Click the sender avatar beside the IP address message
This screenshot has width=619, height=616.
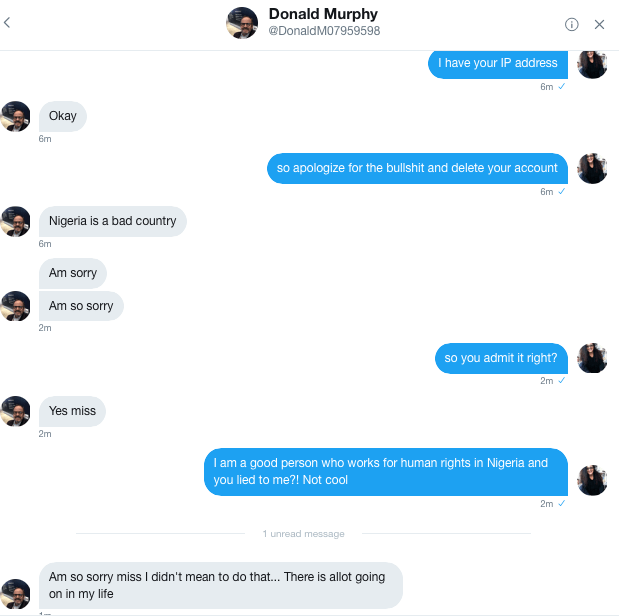[x=593, y=64]
